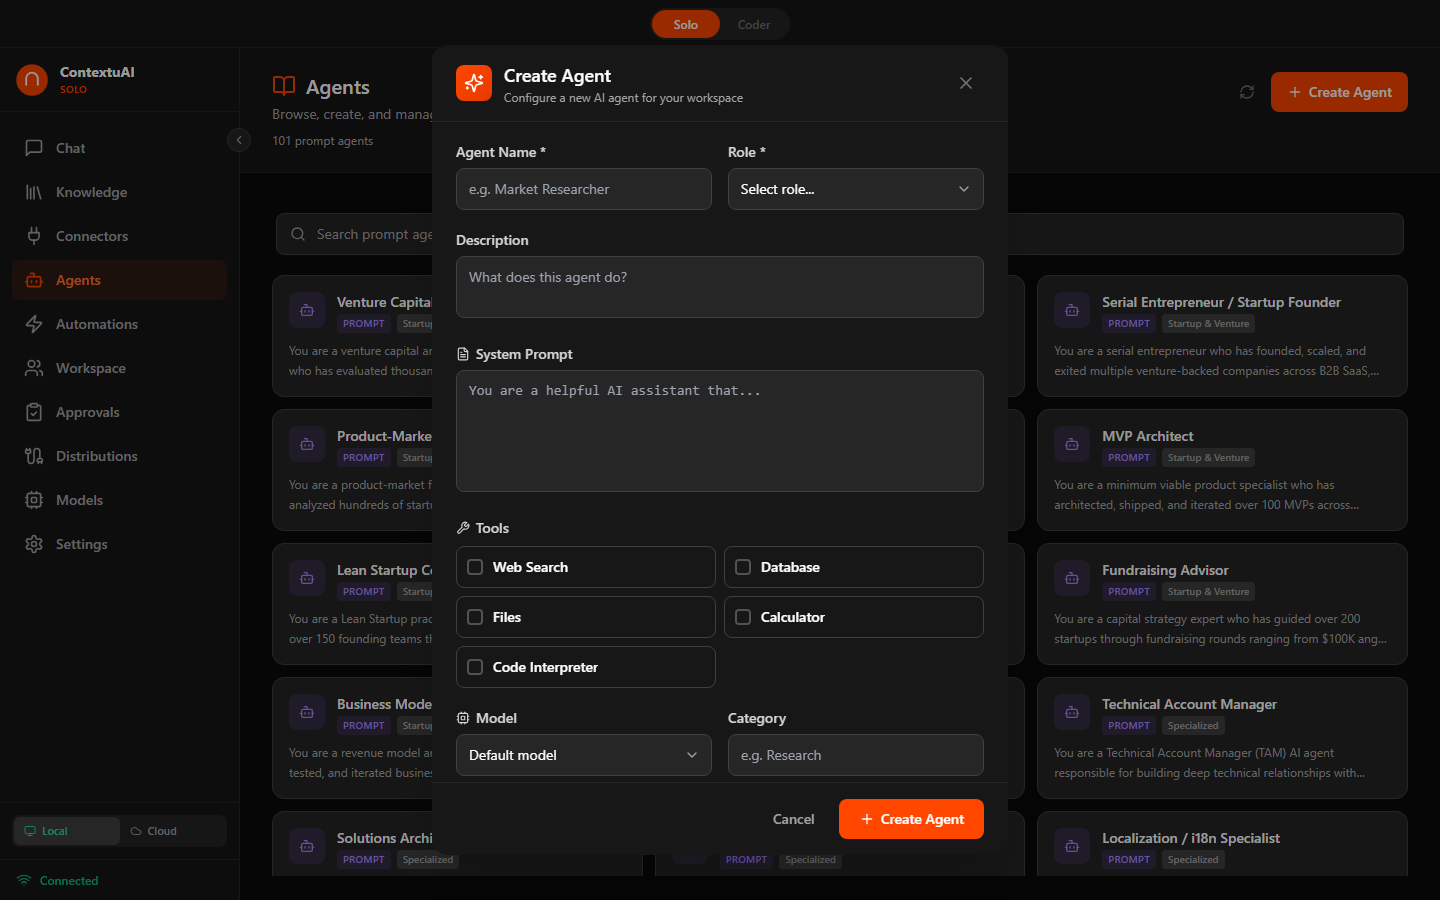Click the Model section chip icon
The width and height of the screenshot is (1440, 900).
coord(463,718)
